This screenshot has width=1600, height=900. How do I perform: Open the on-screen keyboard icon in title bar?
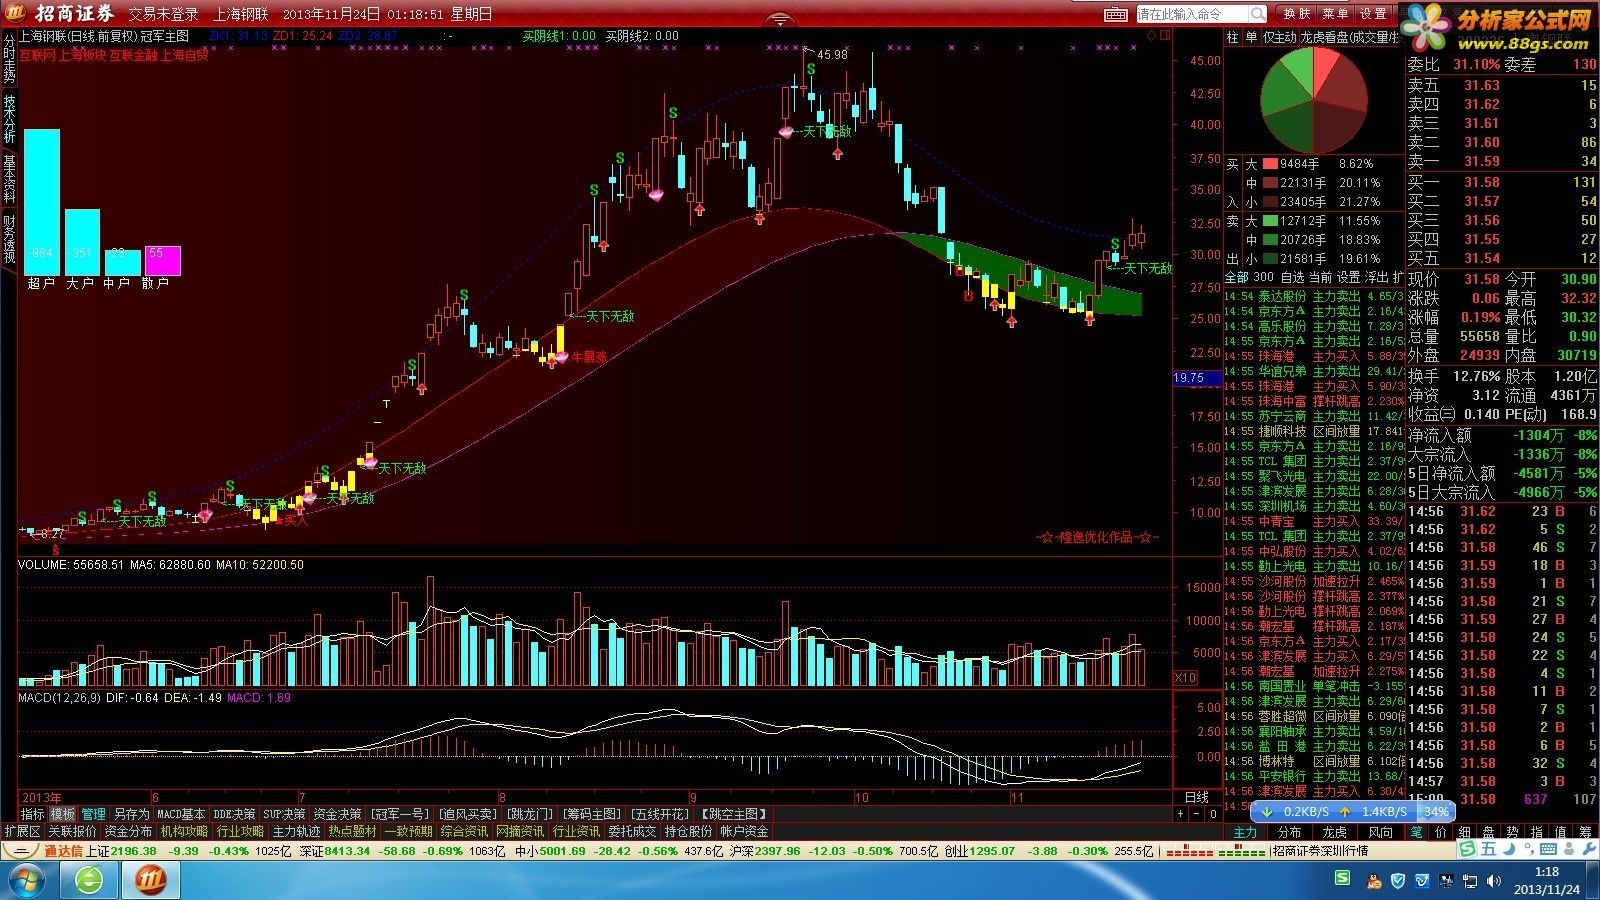[x=1116, y=14]
